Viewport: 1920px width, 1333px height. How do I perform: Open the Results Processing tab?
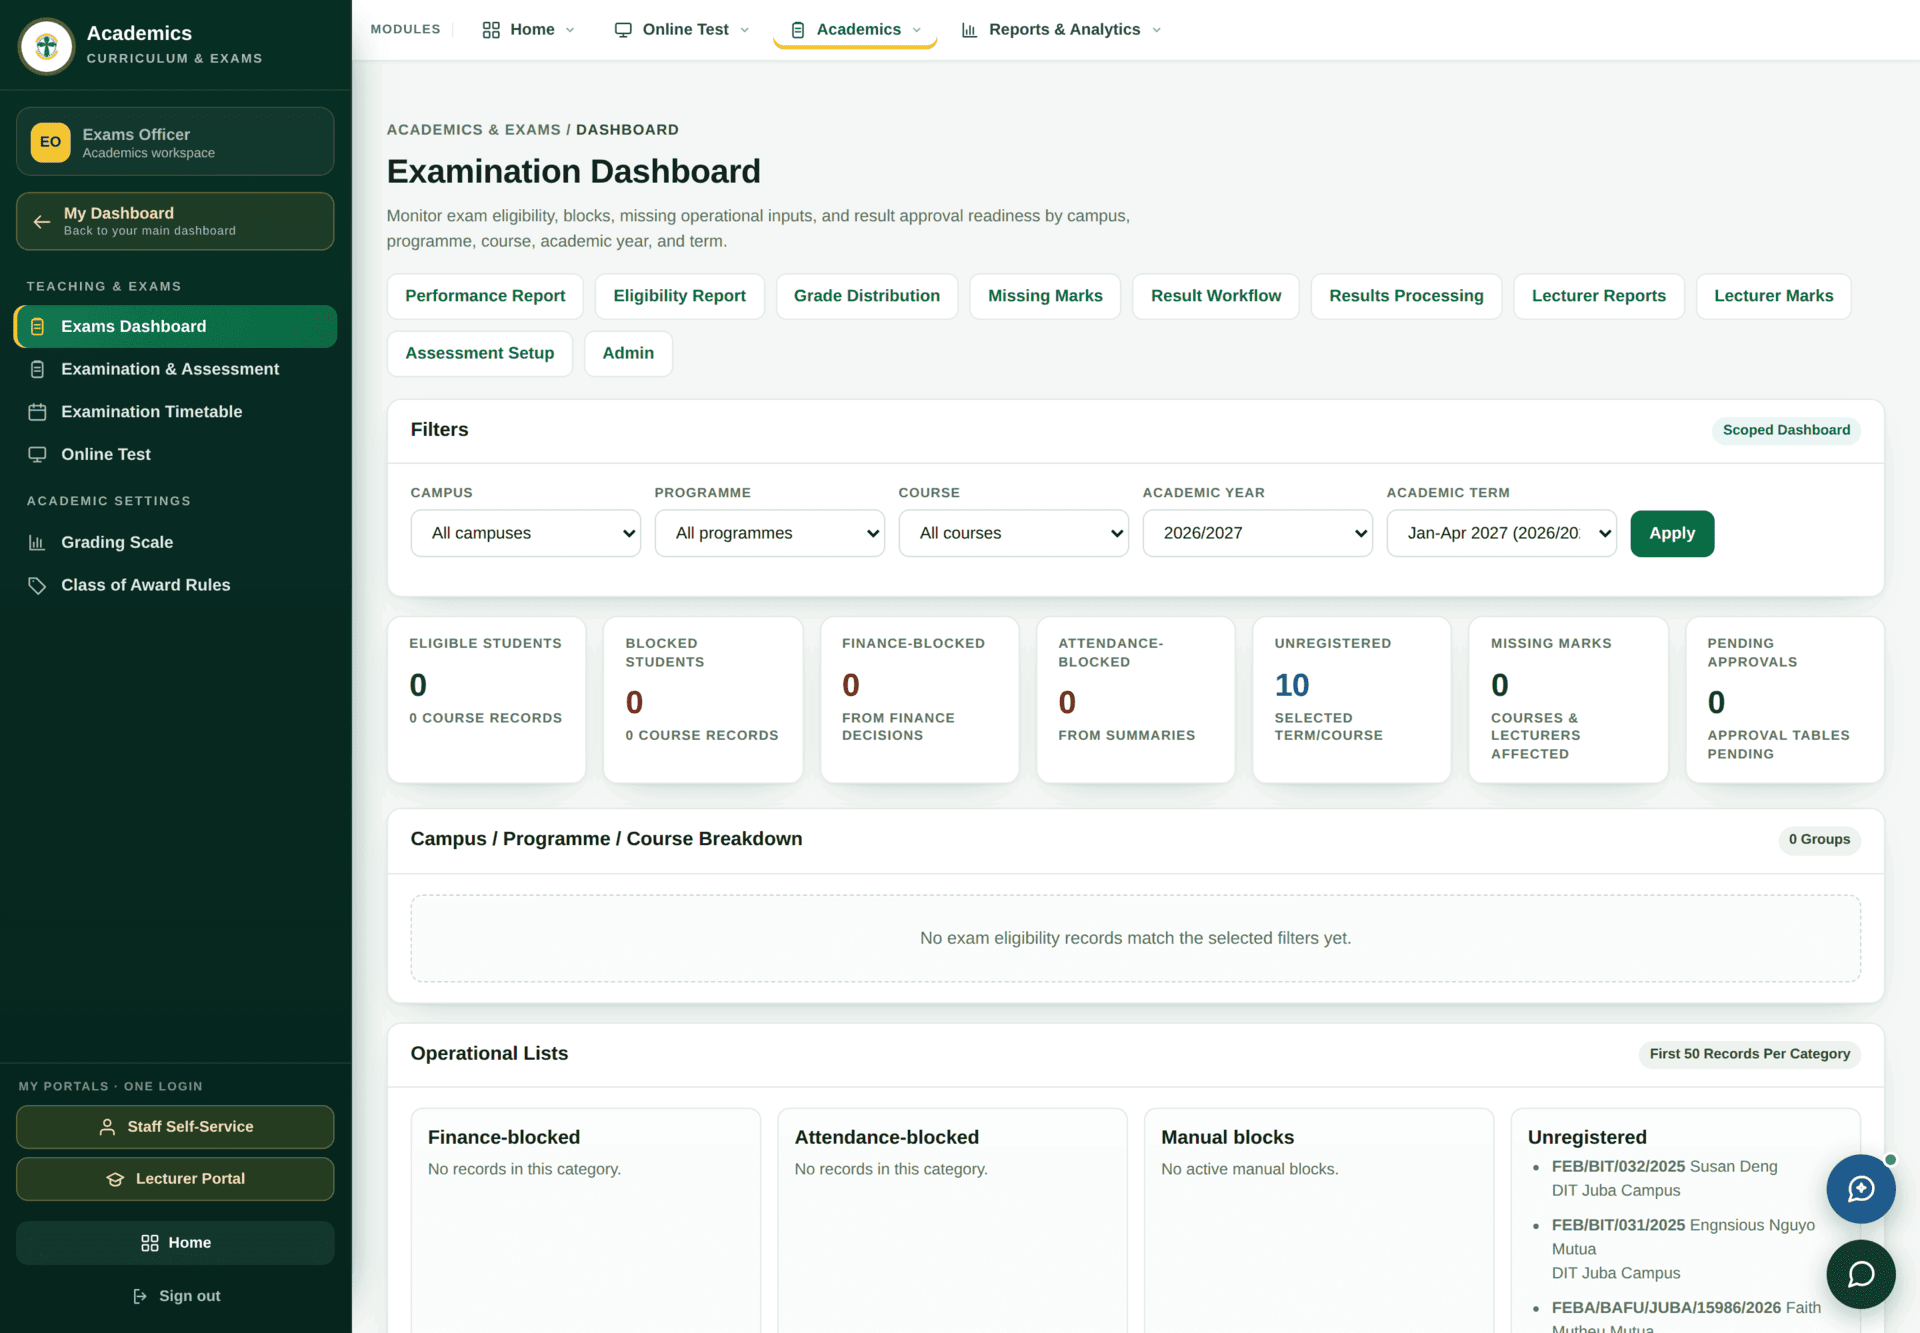1406,296
